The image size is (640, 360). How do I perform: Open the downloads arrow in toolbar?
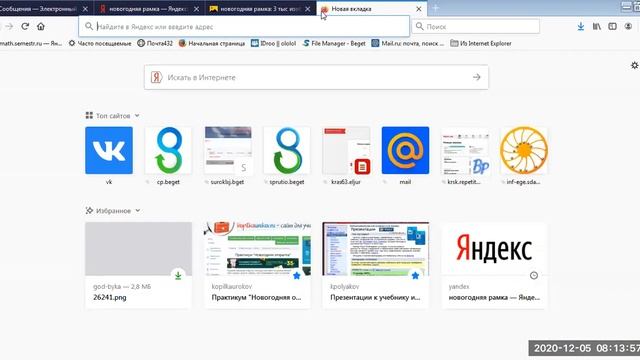tap(580, 27)
